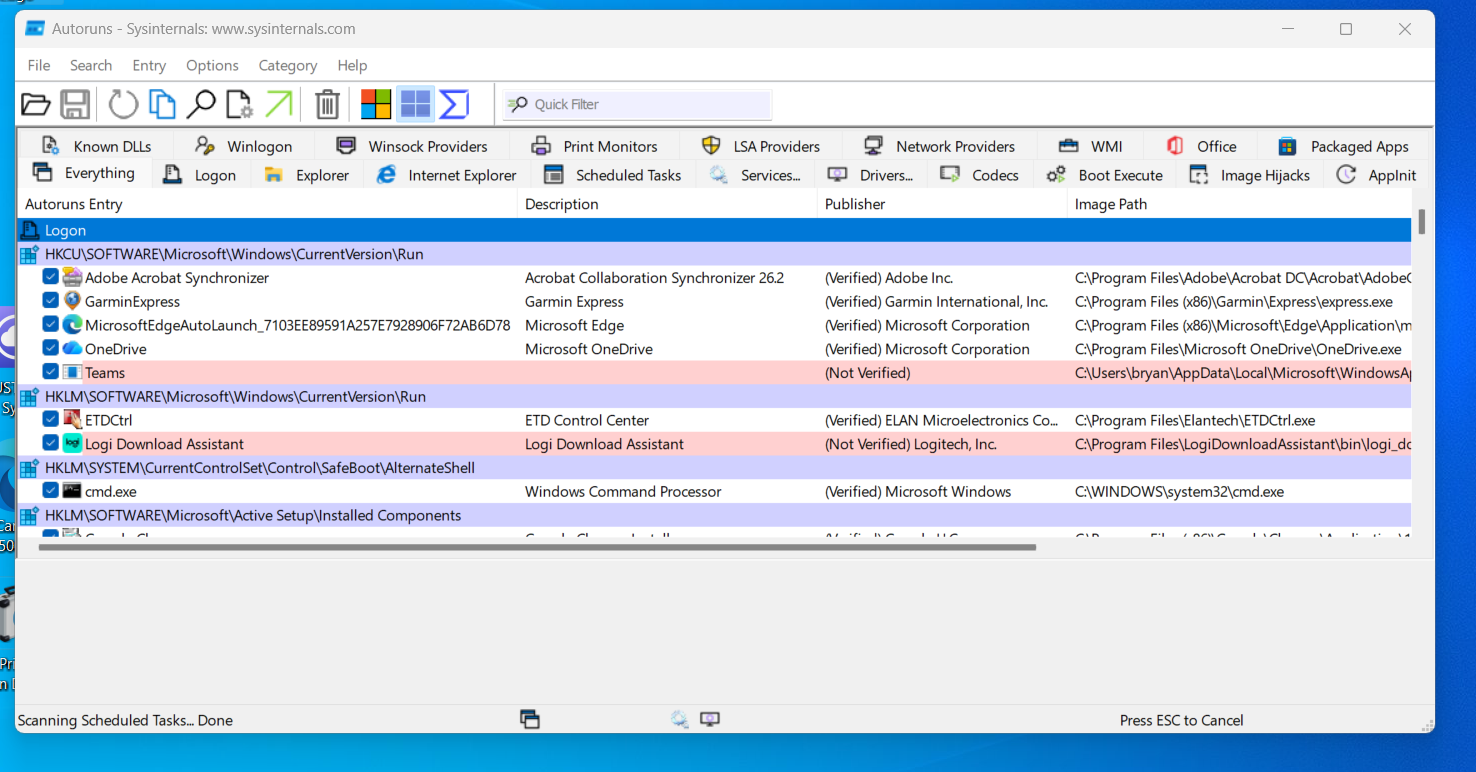Switch to the Scheduled Tasks tab
Image resolution: width=1476 pixels, height=772 pixels.
coord(614,175)
